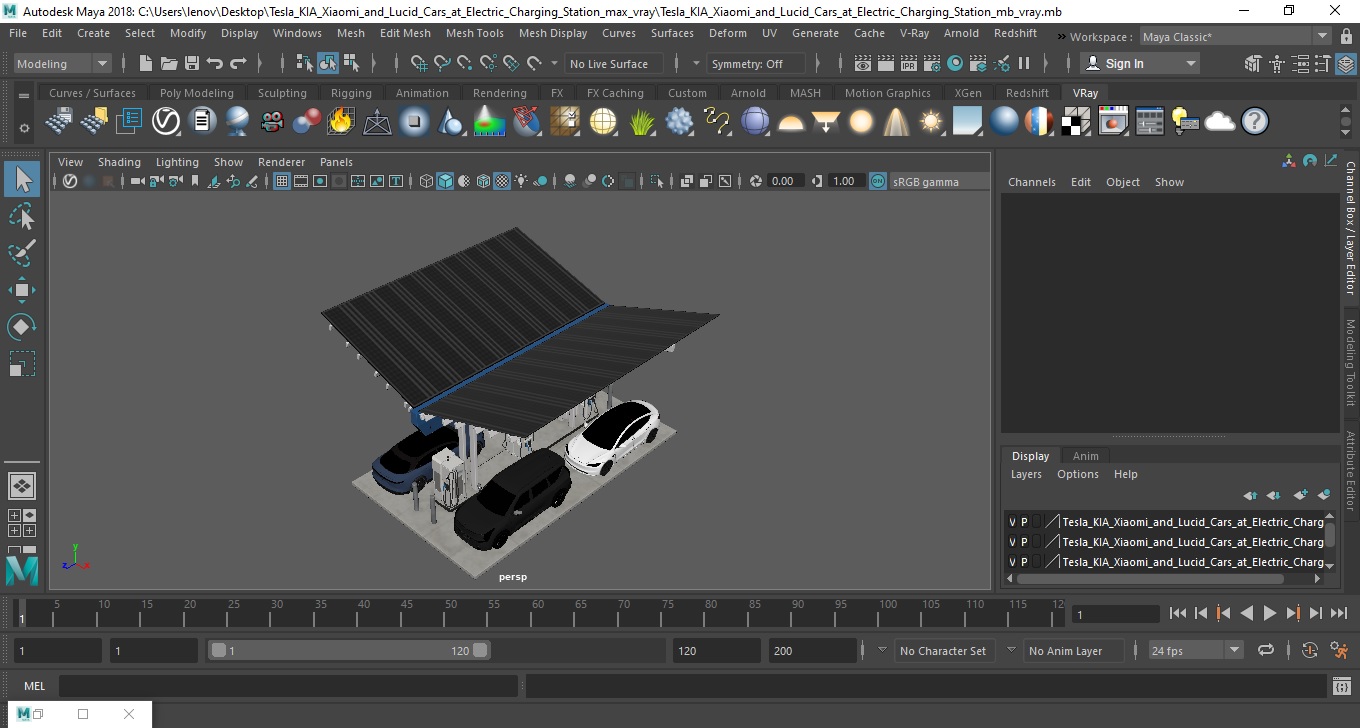Open the Workspace Maya Classic dropdown
The height and width of the screenshot is (728, 1360).
point(1236,37)
